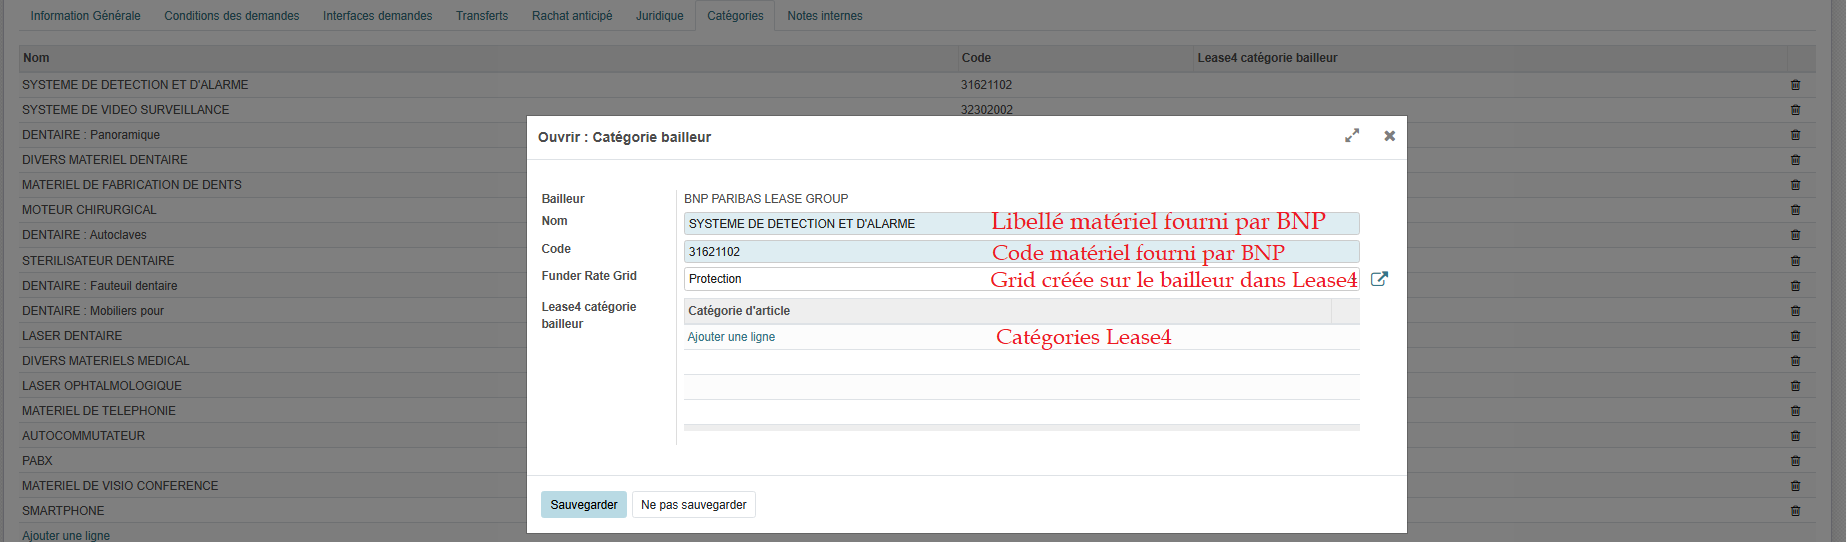Remove the PABX row with trash icon
The height and width of the screenshot is (542, 1847).
coord(1795,461)
